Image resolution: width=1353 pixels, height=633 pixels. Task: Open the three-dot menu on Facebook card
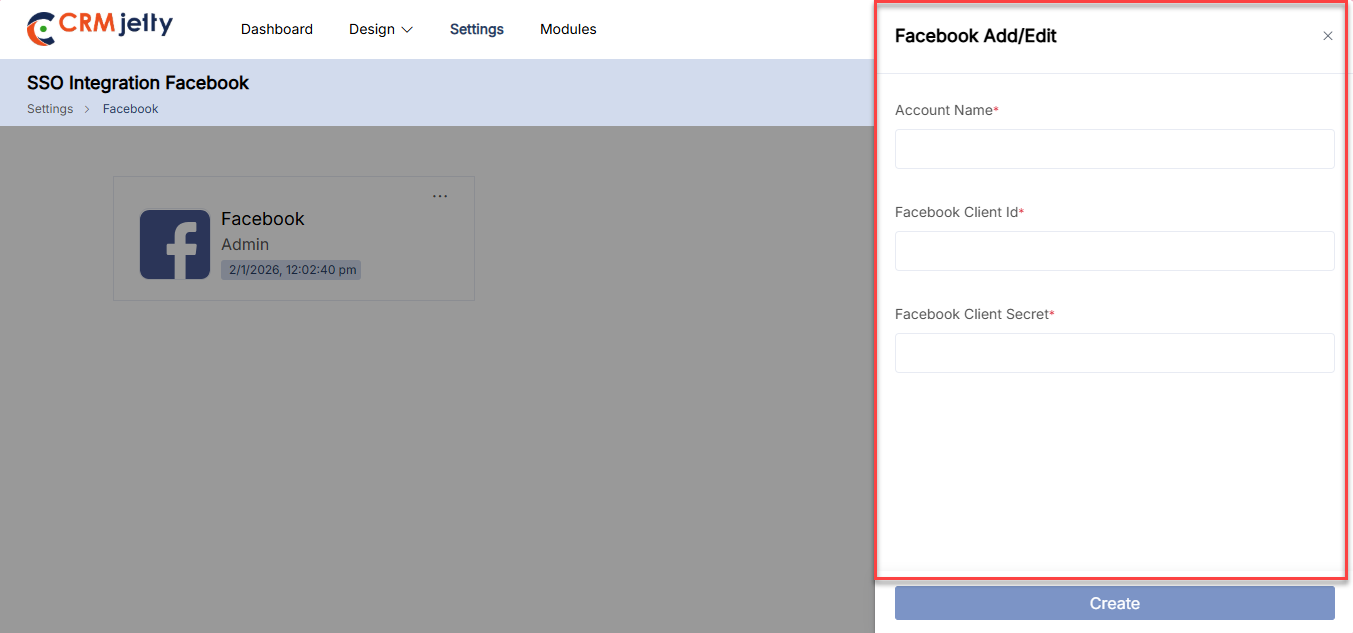tap(440, 196)
